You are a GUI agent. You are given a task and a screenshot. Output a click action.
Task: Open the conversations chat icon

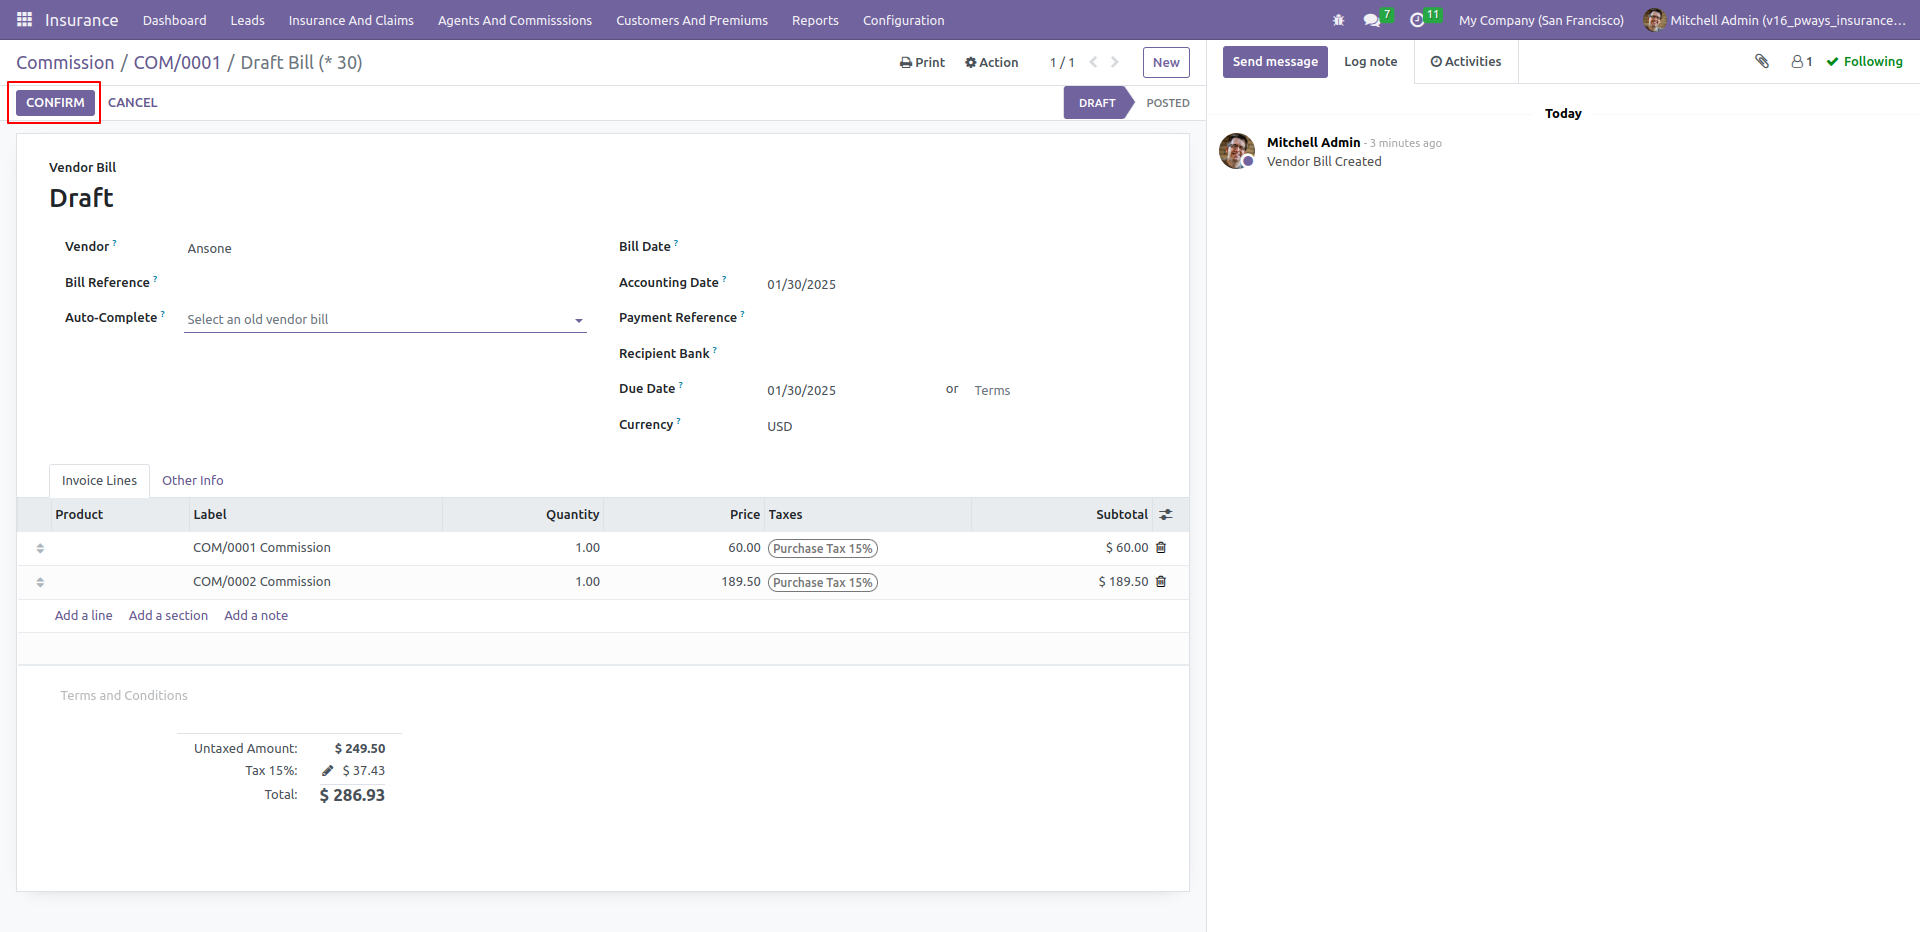[x=1372, y=20]
